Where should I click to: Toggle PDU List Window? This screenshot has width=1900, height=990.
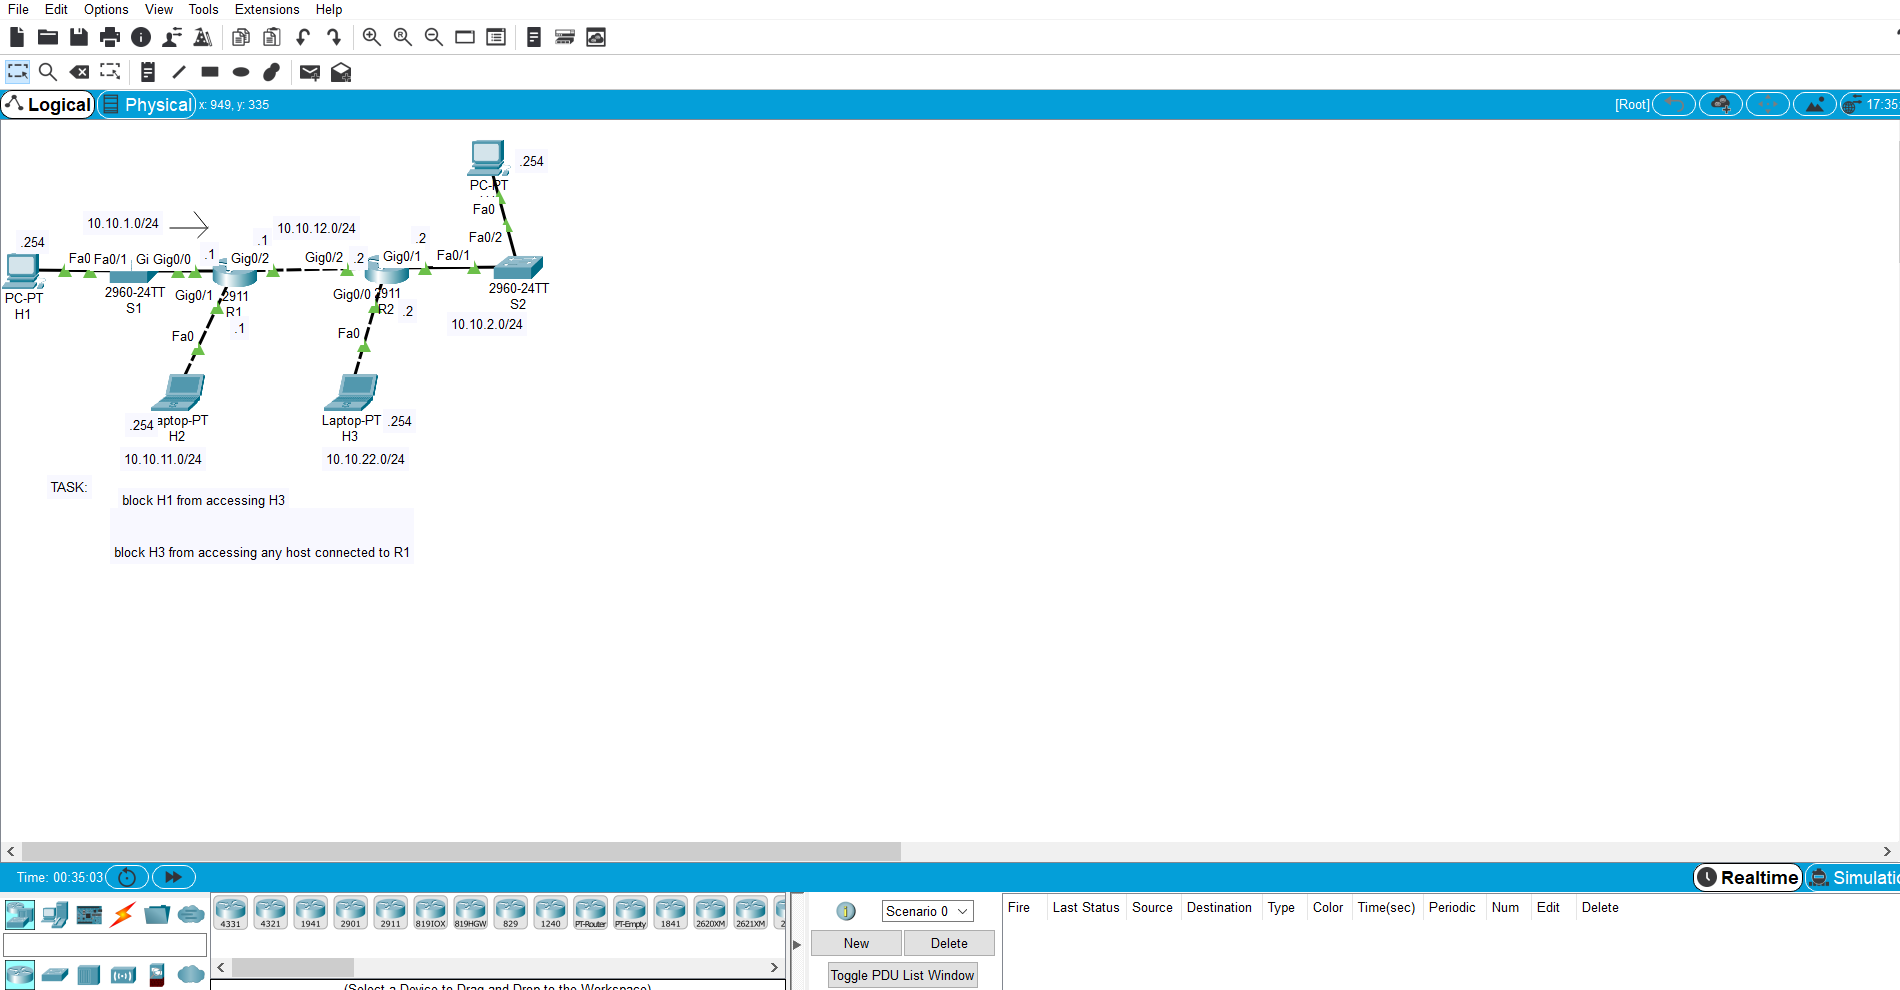click(901, 975)
